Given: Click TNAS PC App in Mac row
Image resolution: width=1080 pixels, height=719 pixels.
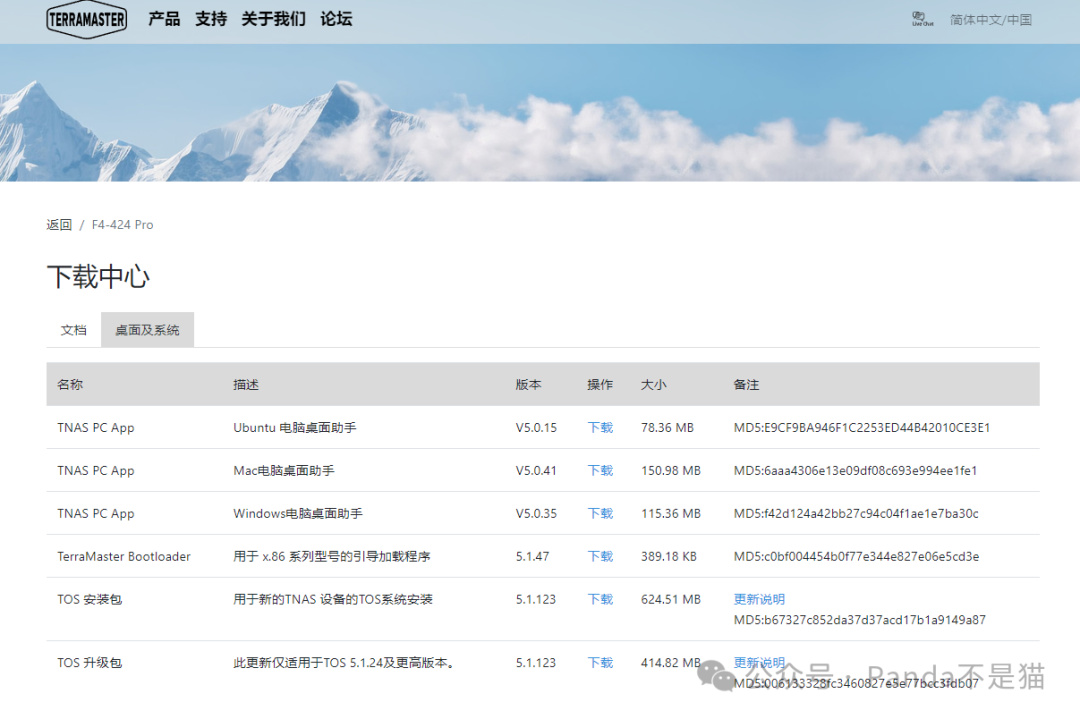Looking at the screenshot, I should tap(96, 470).
